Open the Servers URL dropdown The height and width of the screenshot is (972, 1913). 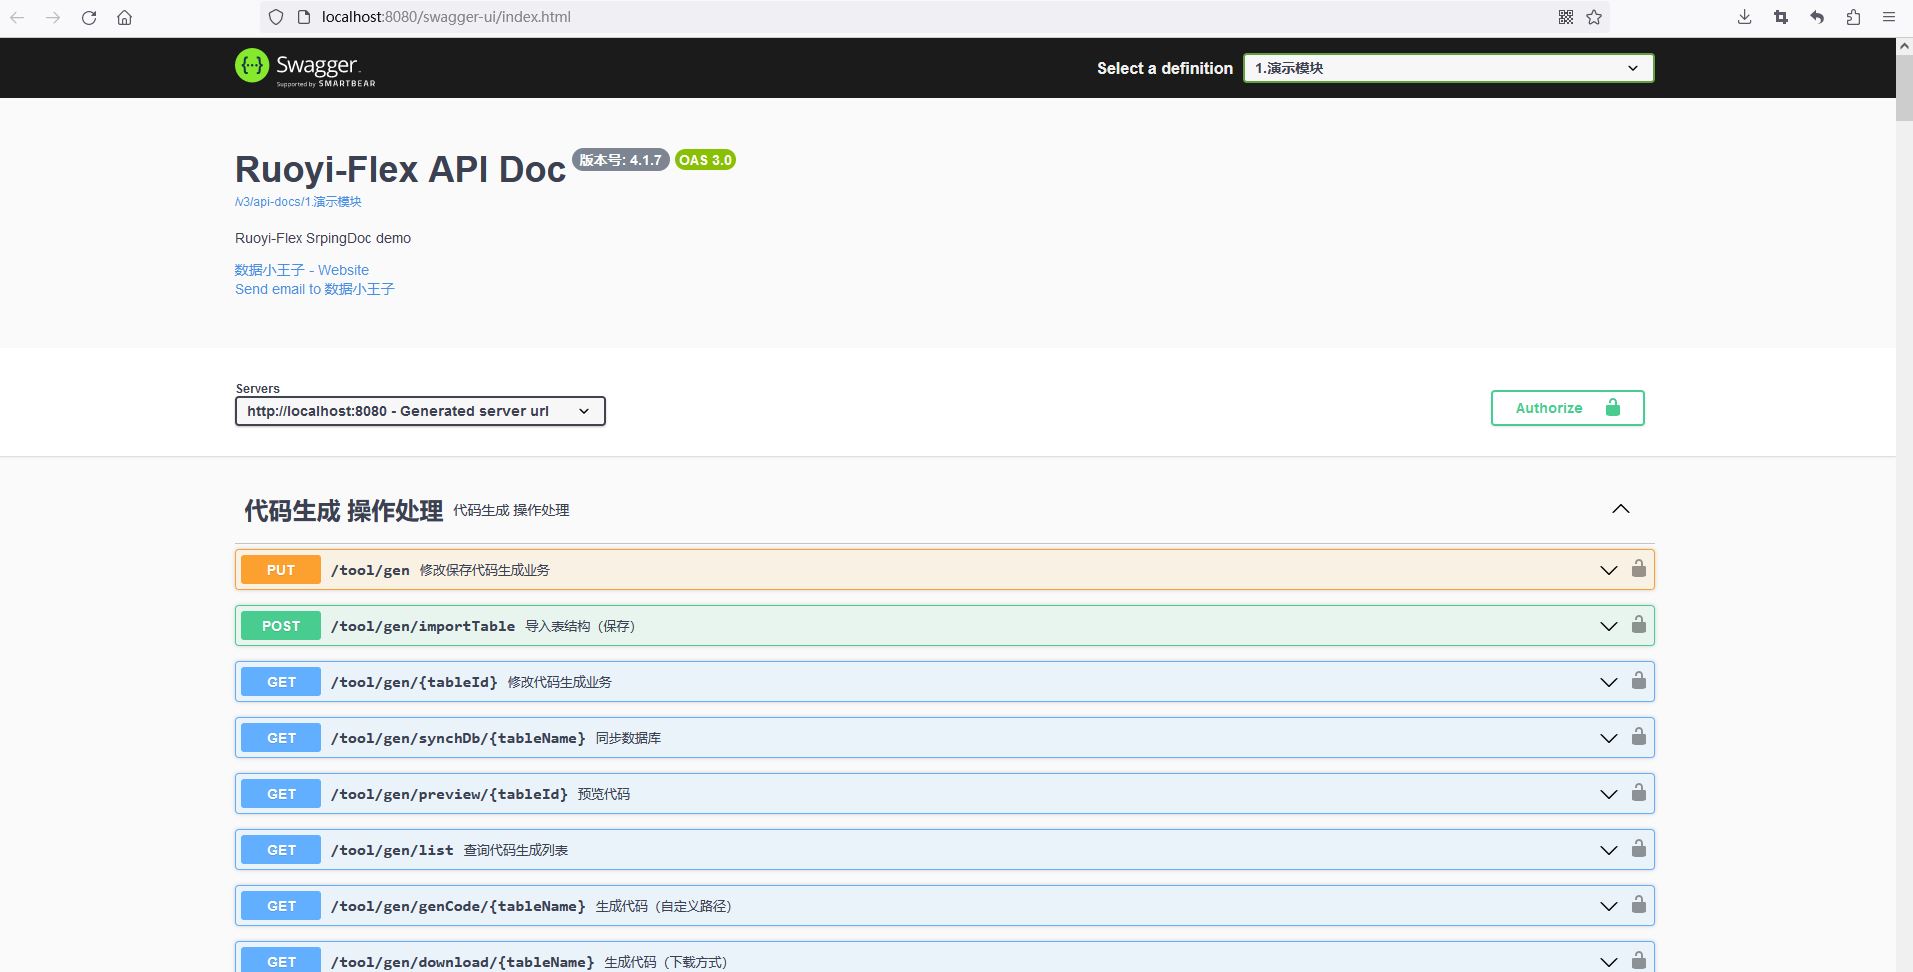pos(420,411)
